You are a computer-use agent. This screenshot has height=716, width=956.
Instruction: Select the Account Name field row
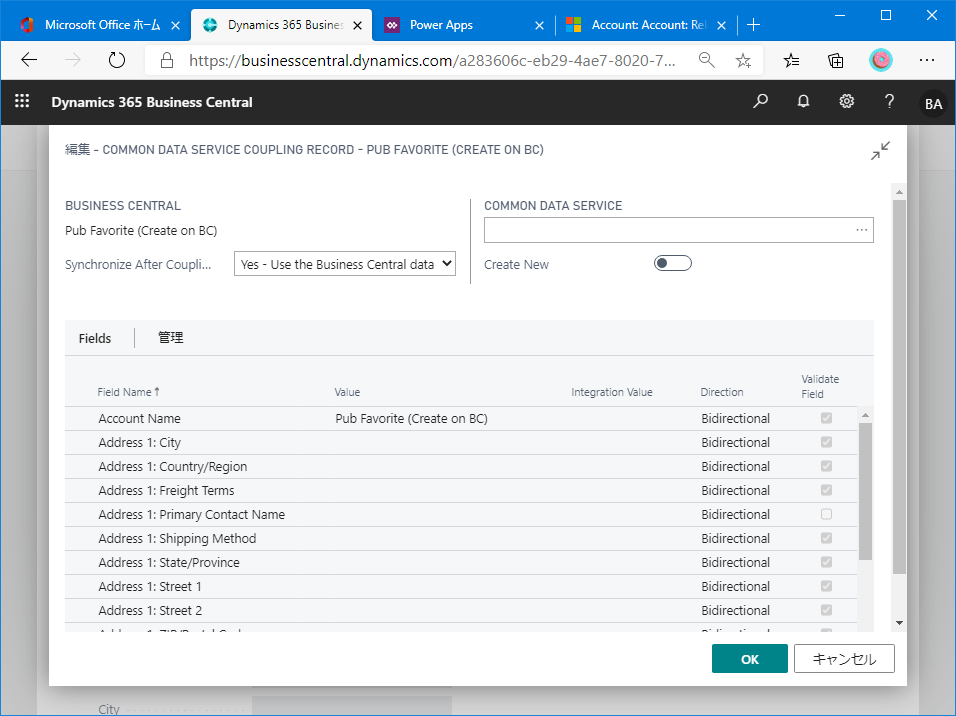[x=461, y=418]
